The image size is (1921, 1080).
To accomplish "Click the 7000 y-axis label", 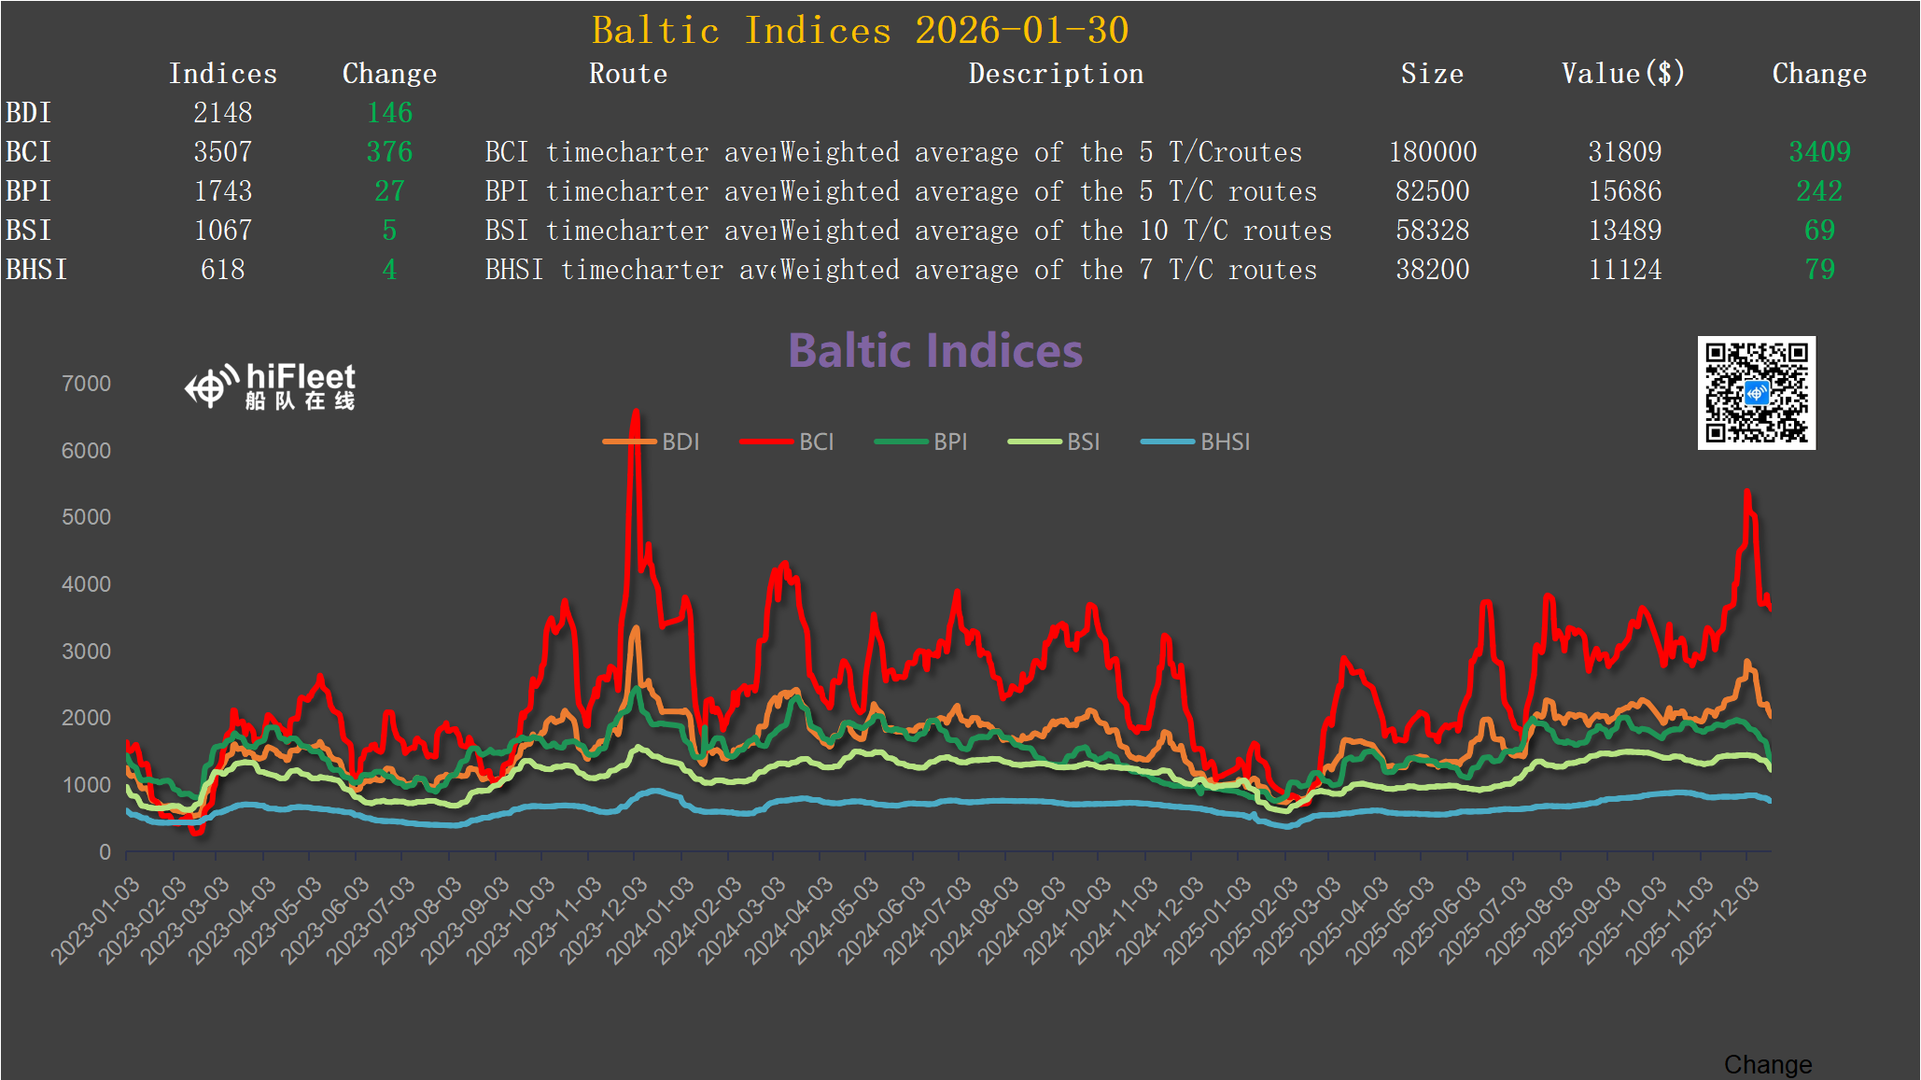I will 86,384.
